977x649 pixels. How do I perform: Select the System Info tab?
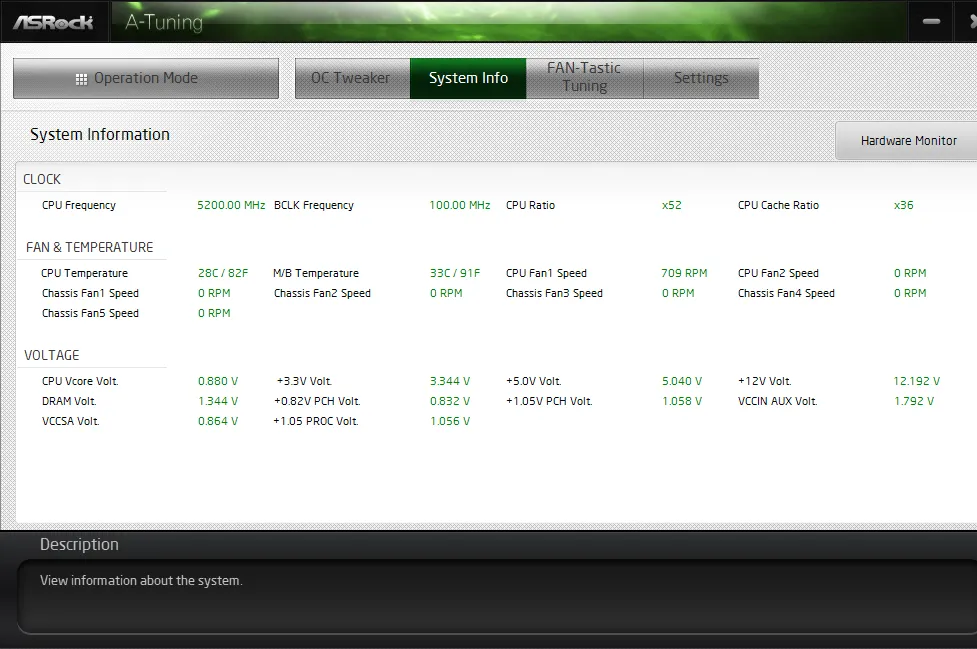(x=468, y=78)
